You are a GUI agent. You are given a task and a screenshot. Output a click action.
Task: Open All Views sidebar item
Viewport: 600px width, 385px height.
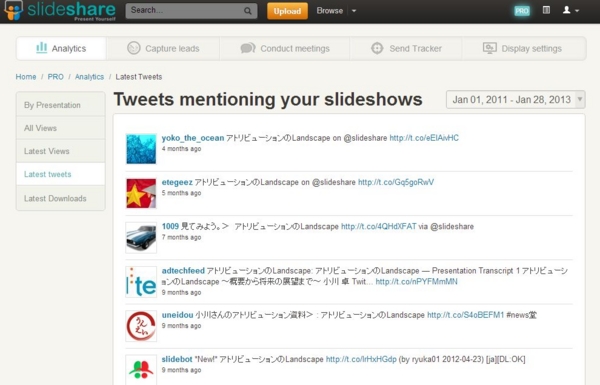tap(60, 128)
